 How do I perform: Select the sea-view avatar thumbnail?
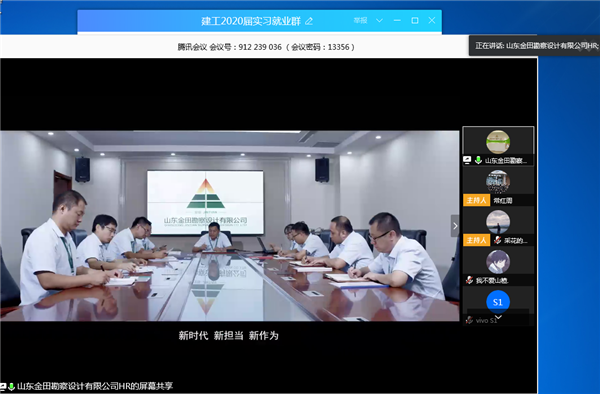point(498,222)
